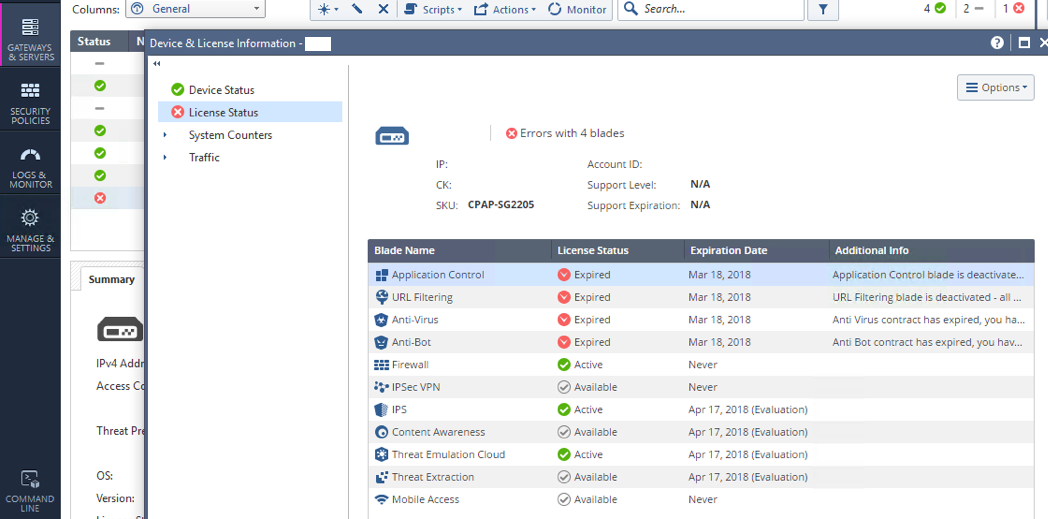Select License Status in the tree

click(x=250, y=112)
